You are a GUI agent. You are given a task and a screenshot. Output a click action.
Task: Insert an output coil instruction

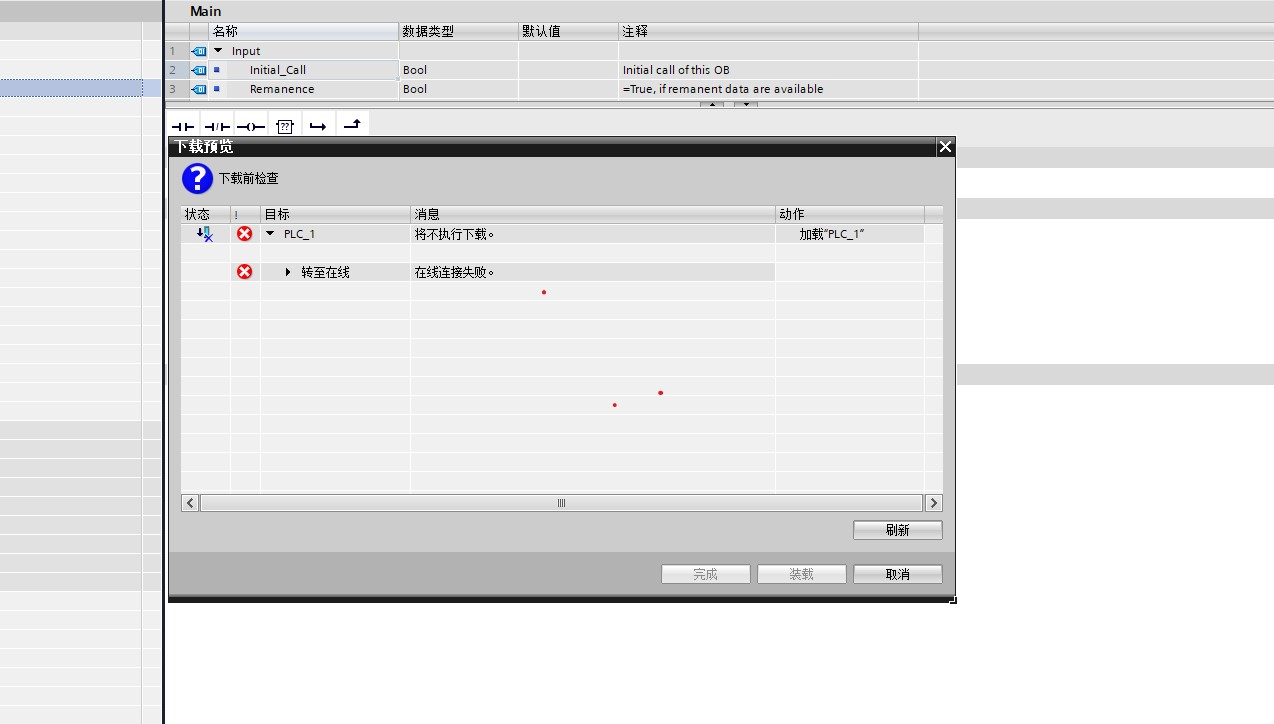pyautogui.click(x=251, y=126)
